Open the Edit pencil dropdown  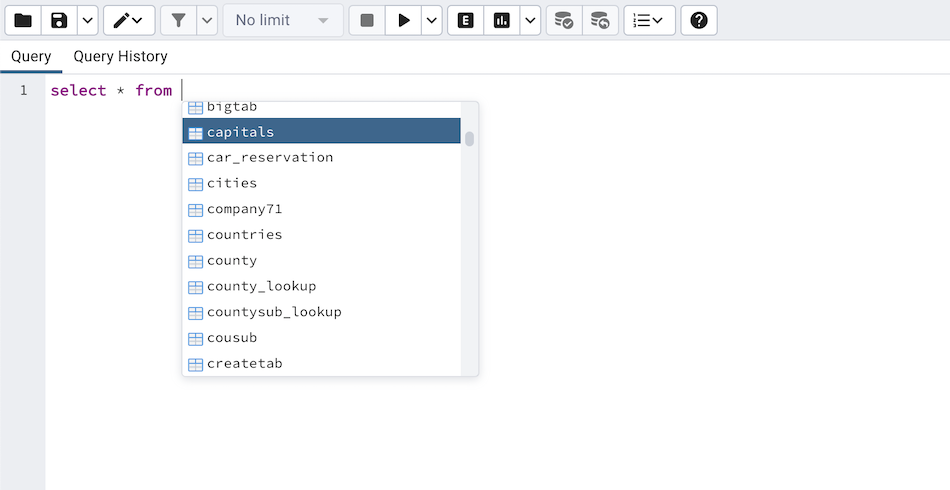click(x=129, y=20)
